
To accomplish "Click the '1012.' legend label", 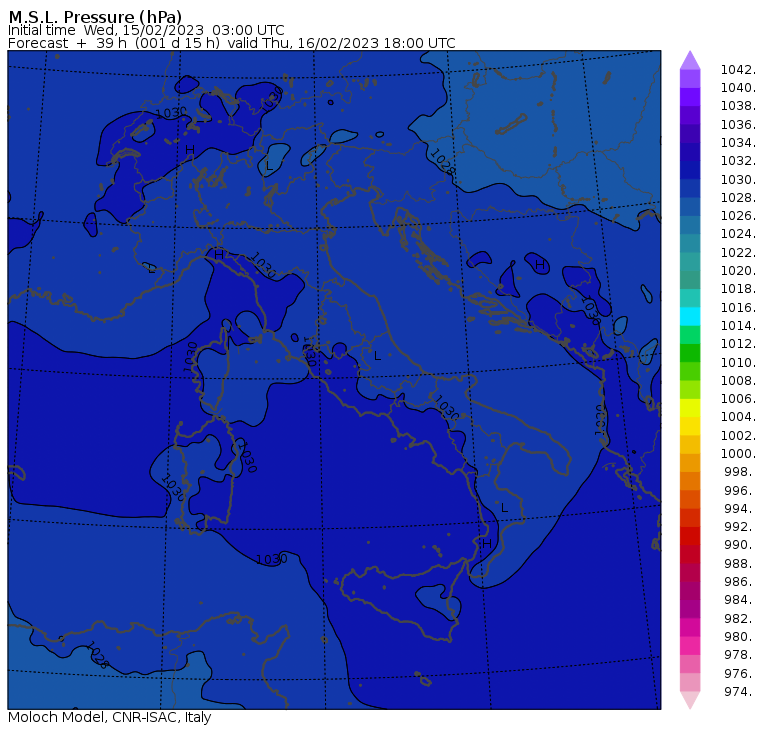I will (x=738, y=344).
